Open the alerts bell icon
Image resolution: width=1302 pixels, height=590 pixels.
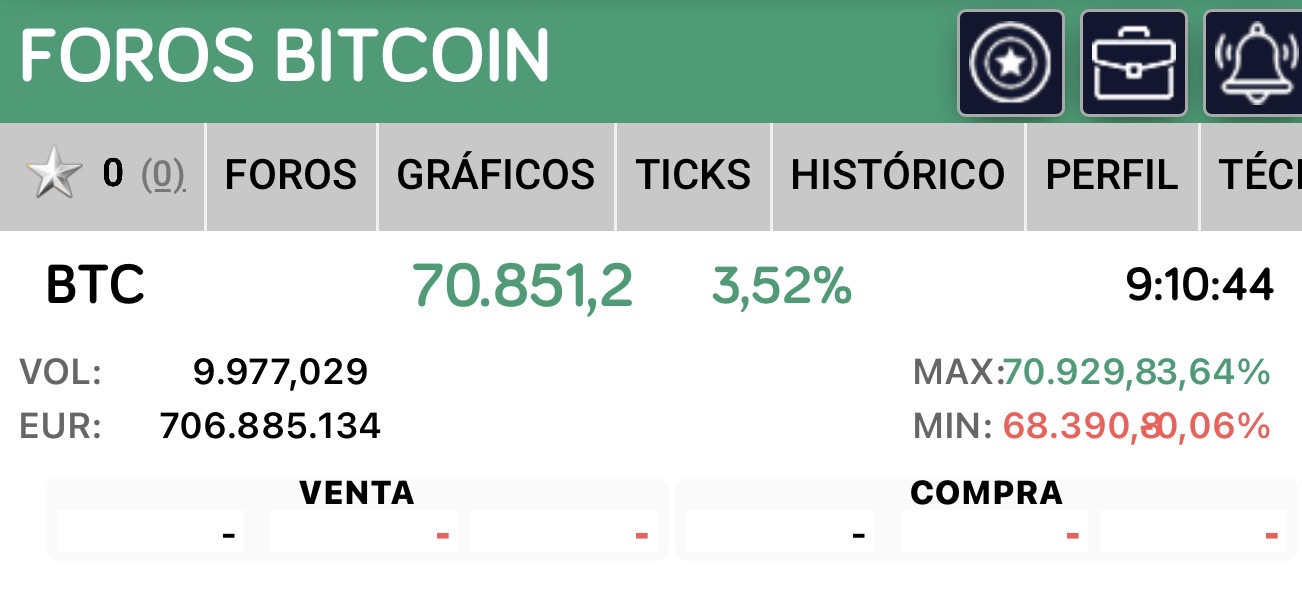click(x=1253, y=63)
